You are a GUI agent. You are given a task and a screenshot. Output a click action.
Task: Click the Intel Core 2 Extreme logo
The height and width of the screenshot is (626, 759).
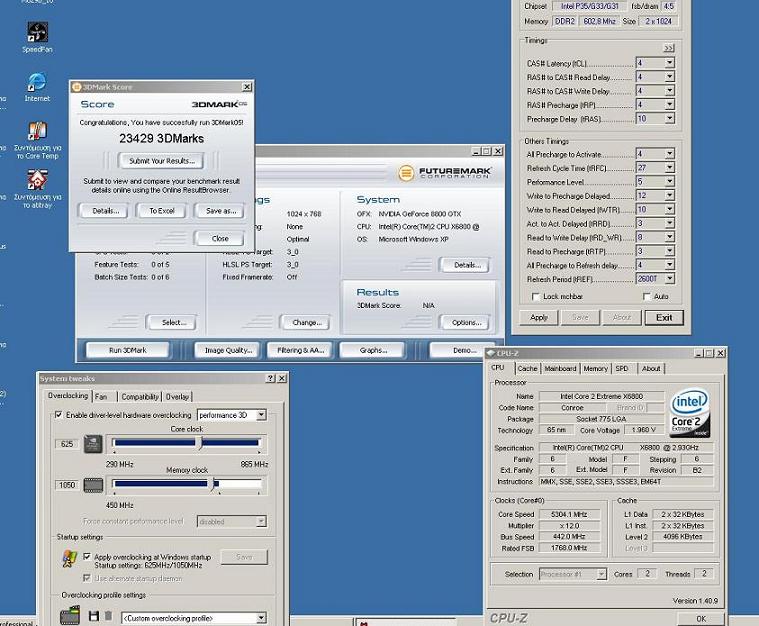[x=689, y=412]
